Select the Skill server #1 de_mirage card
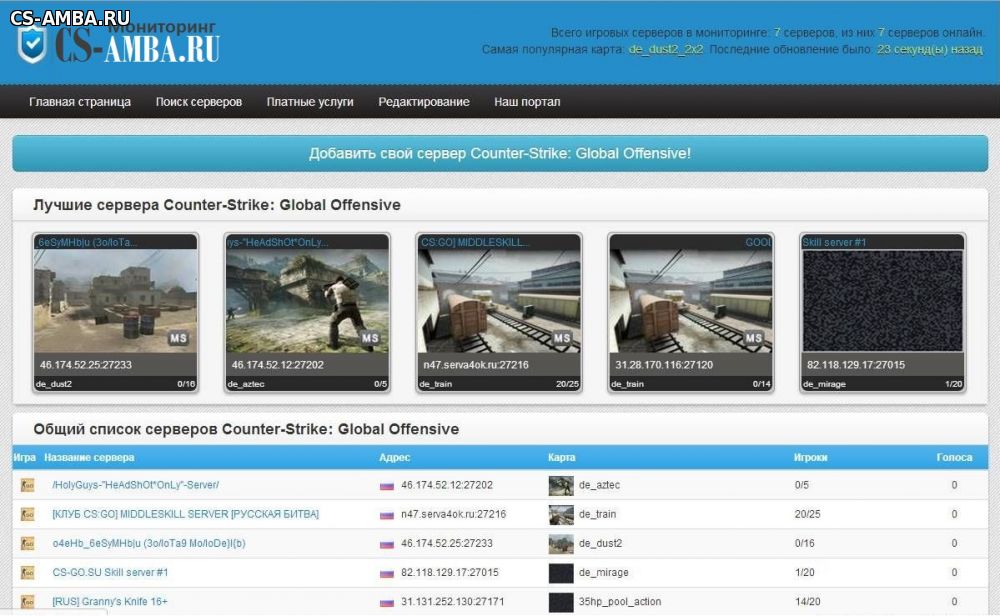1000x616 pixels. (883, 312)
